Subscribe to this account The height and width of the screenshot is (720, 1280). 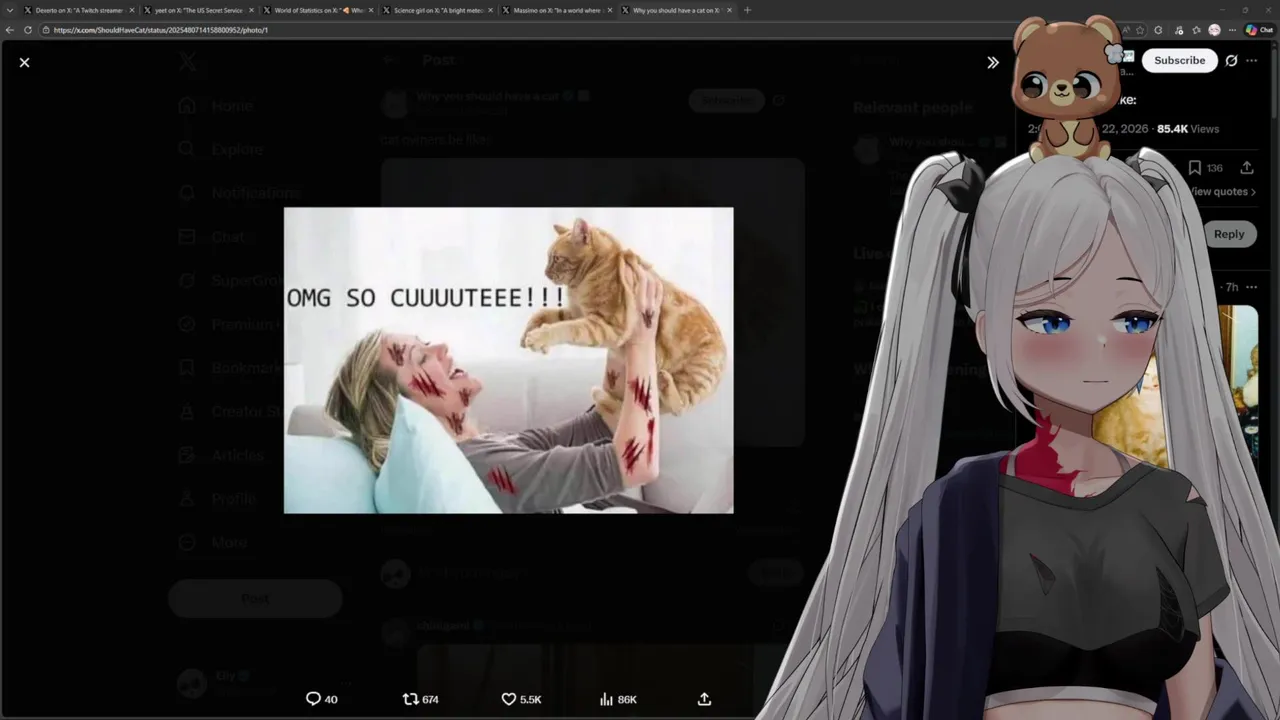pyautogui.click(x=1179, y=60)
